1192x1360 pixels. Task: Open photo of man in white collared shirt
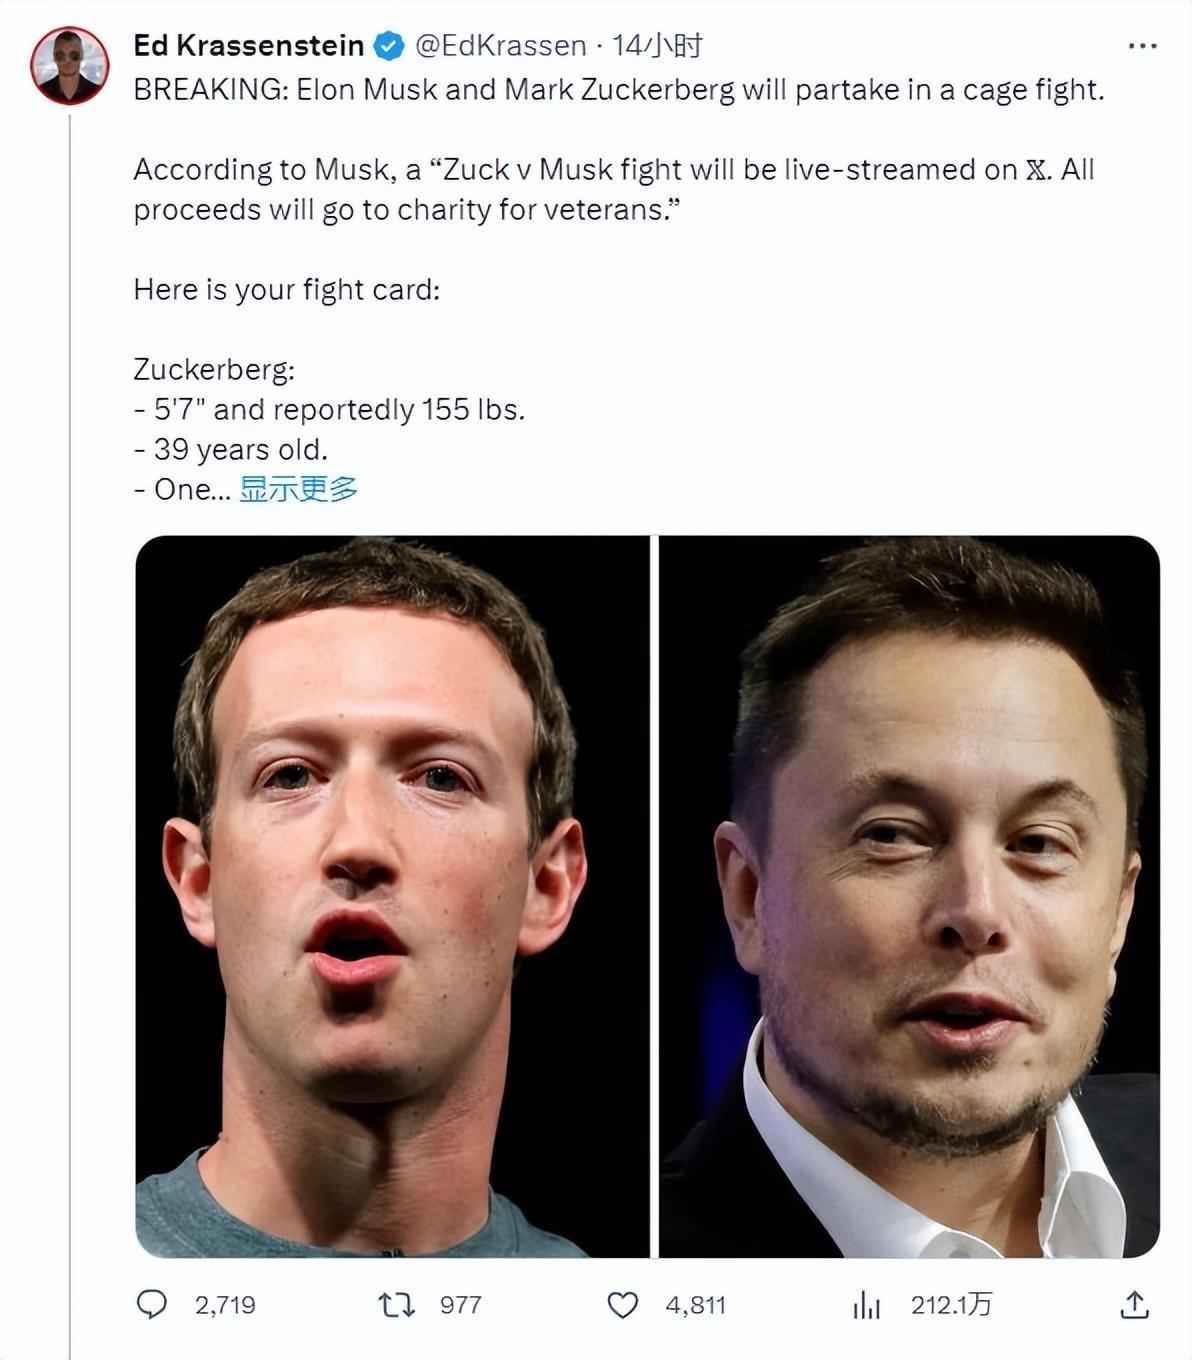tap(909, 896)
